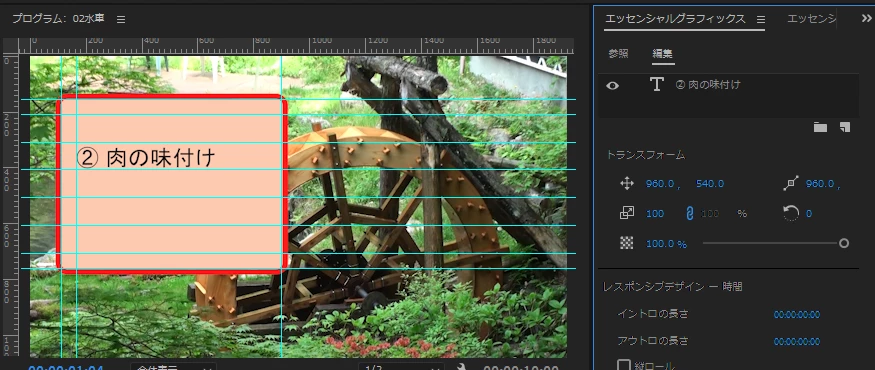
Task: Click the プログラム: 02水車 panel title
Action: (58, 19)
